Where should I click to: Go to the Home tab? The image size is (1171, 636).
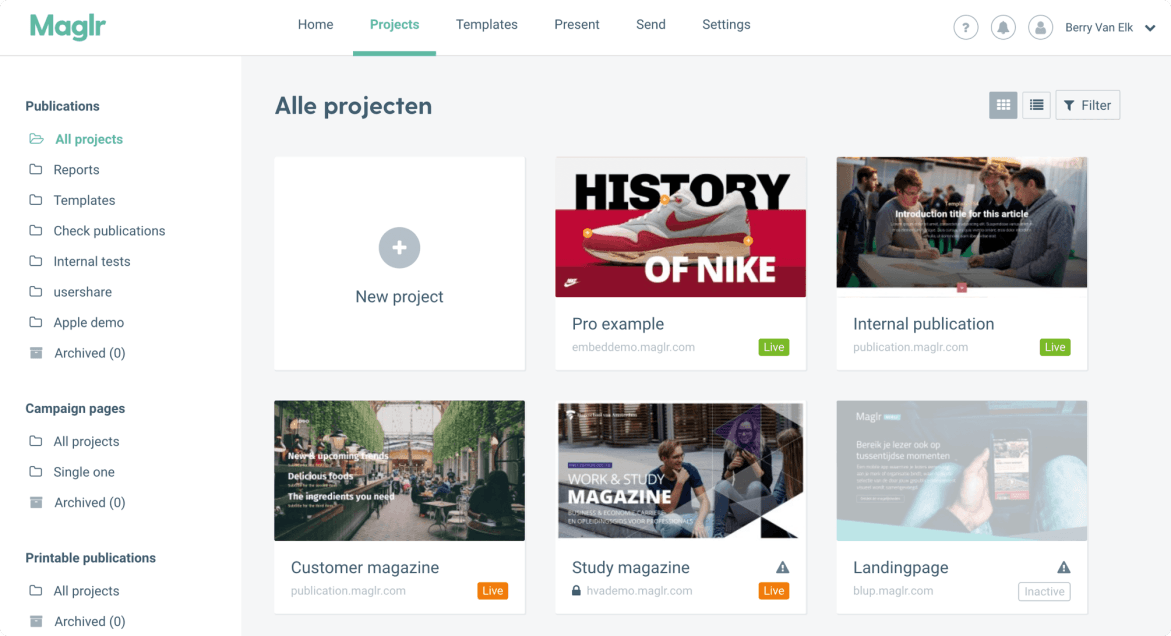click(315, 25)
